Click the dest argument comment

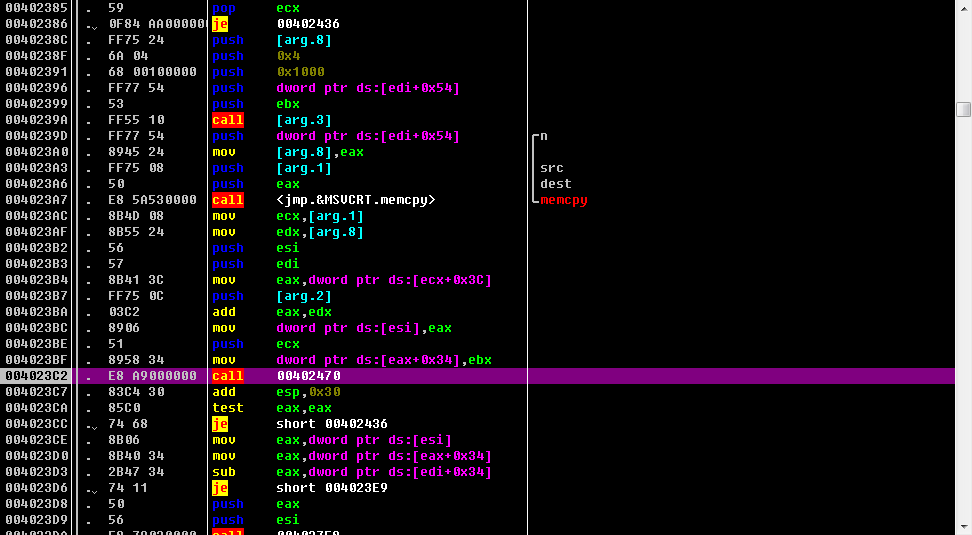click(x=555, y=184)
